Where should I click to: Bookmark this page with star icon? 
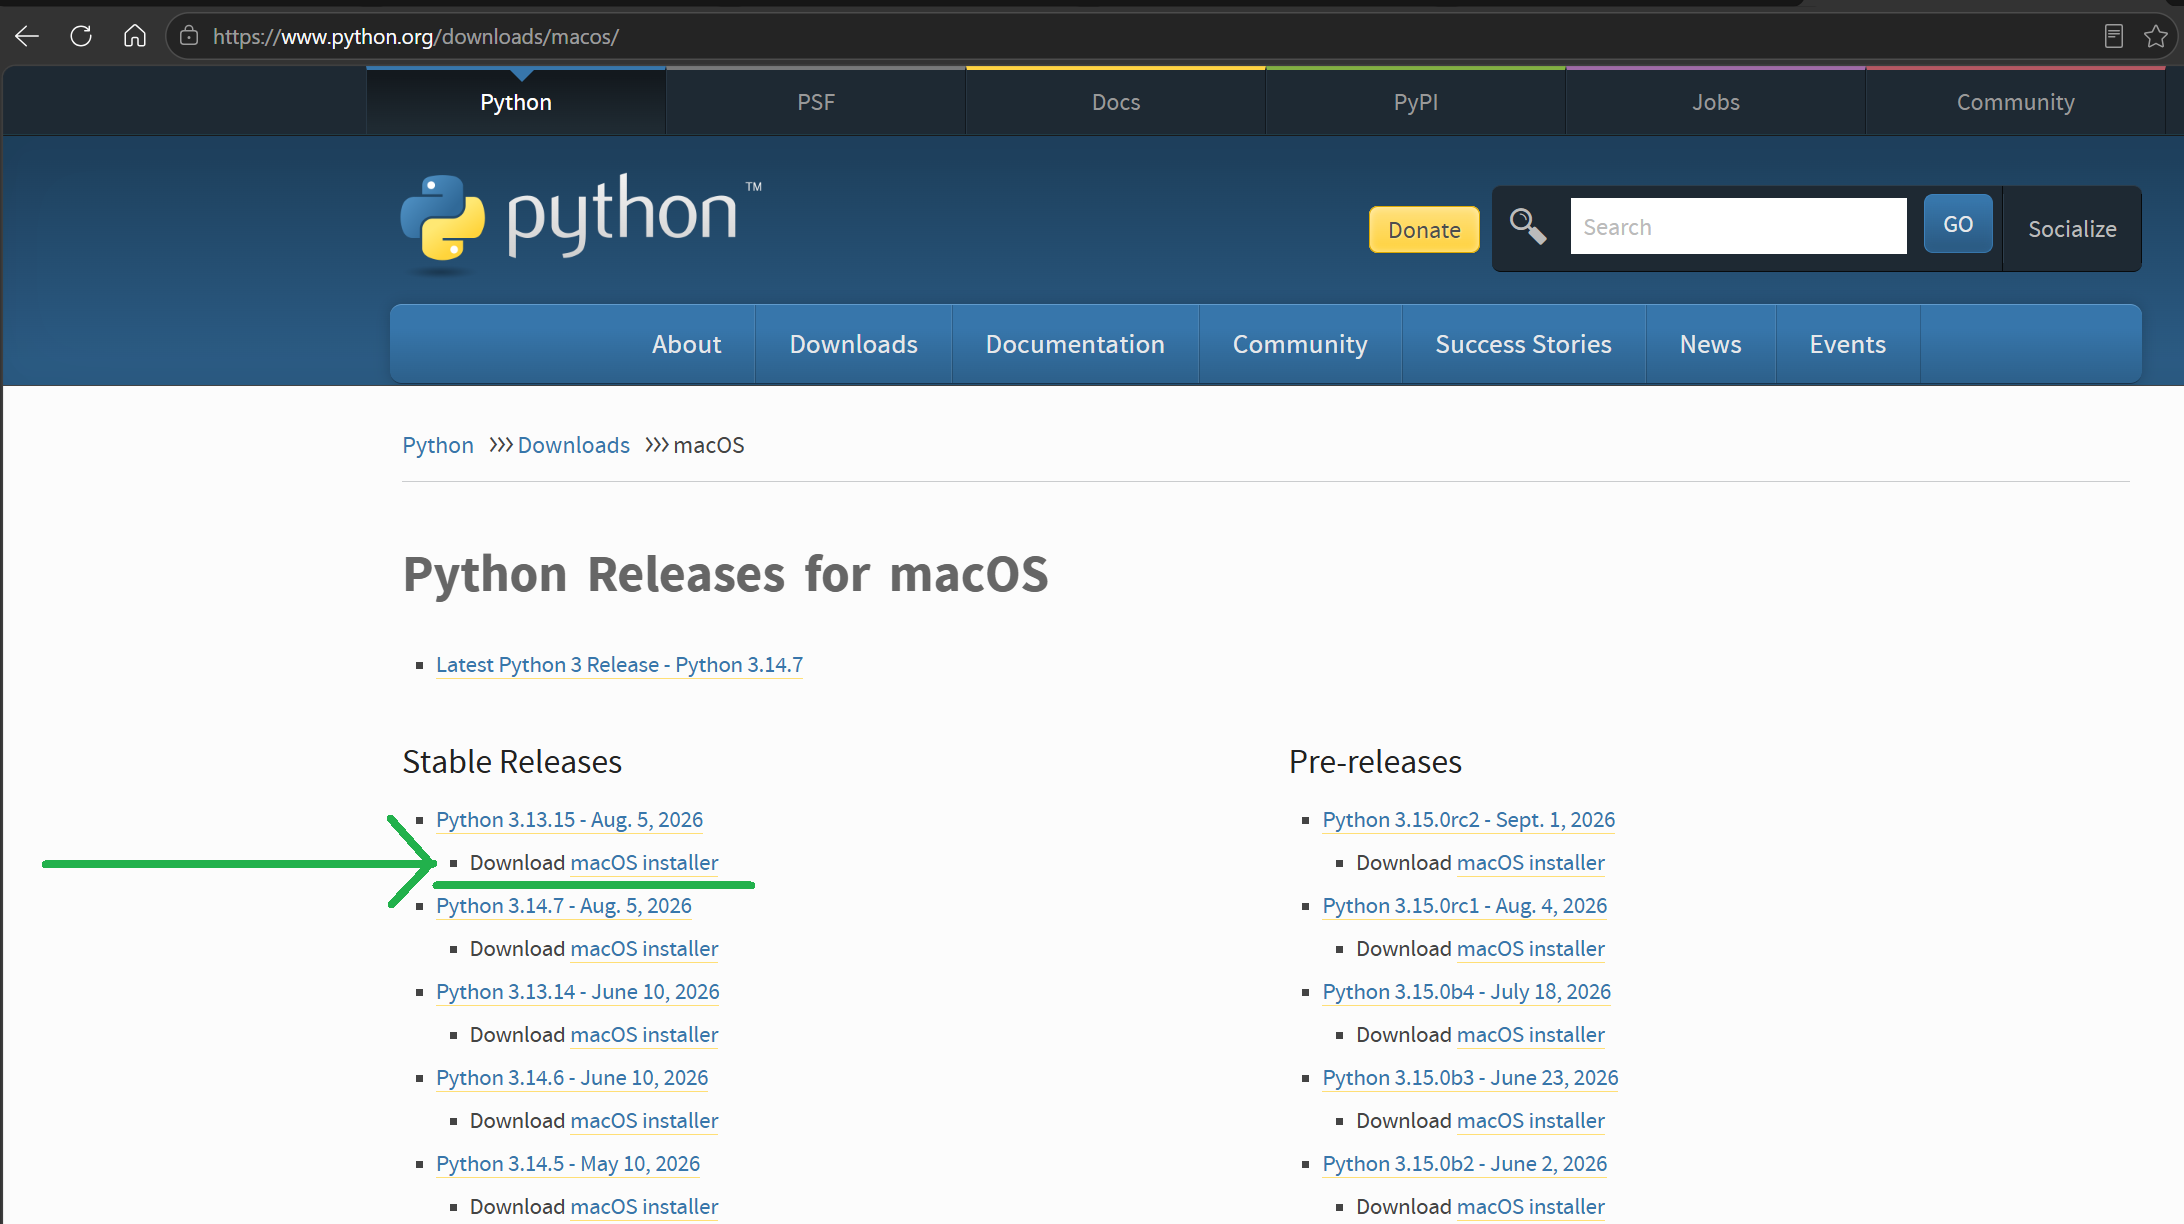[x=2155, y=37]
